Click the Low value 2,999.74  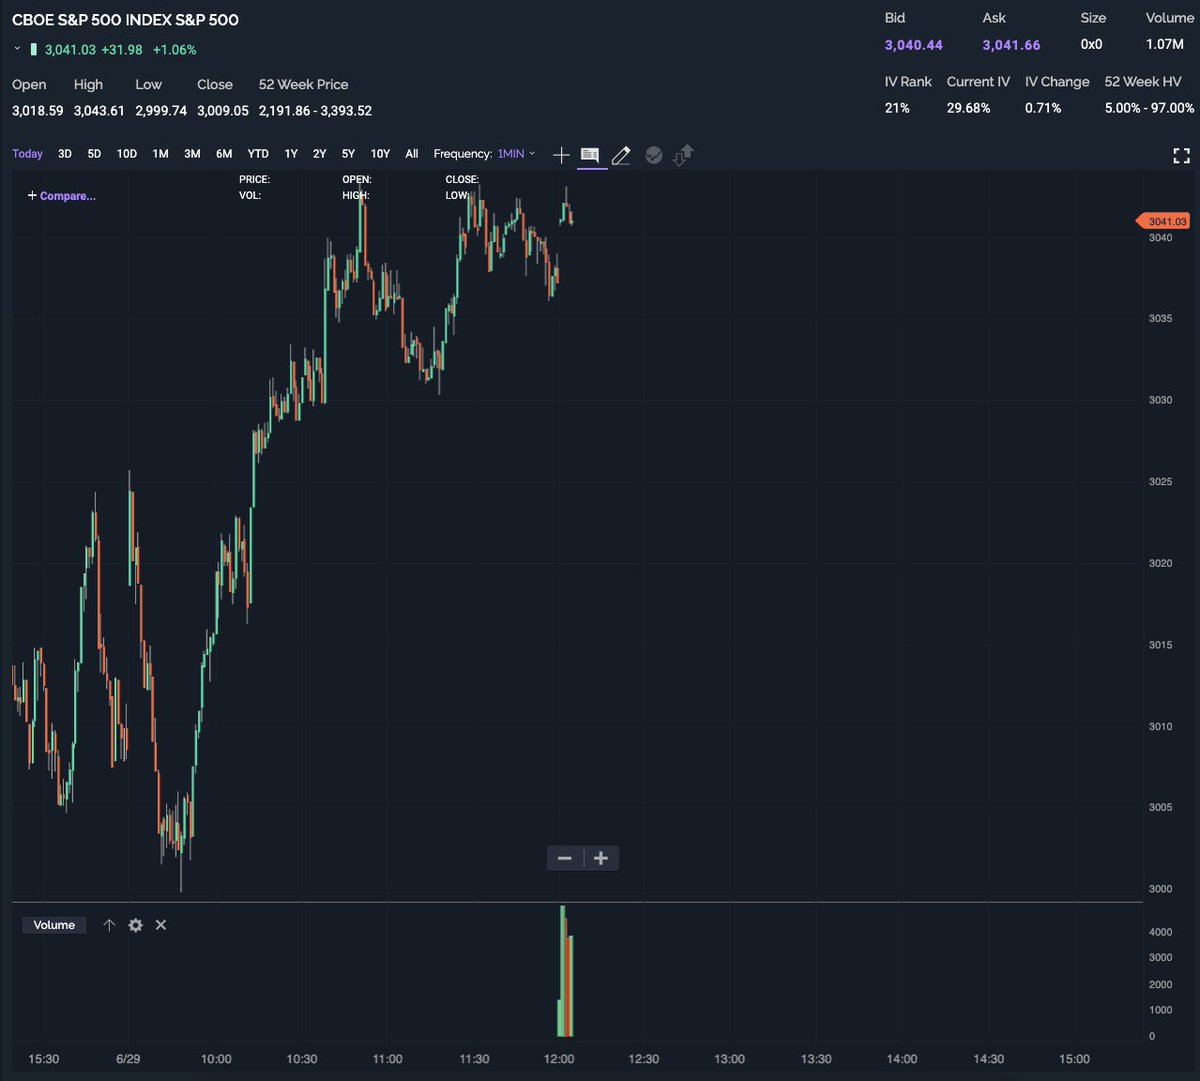161,111
